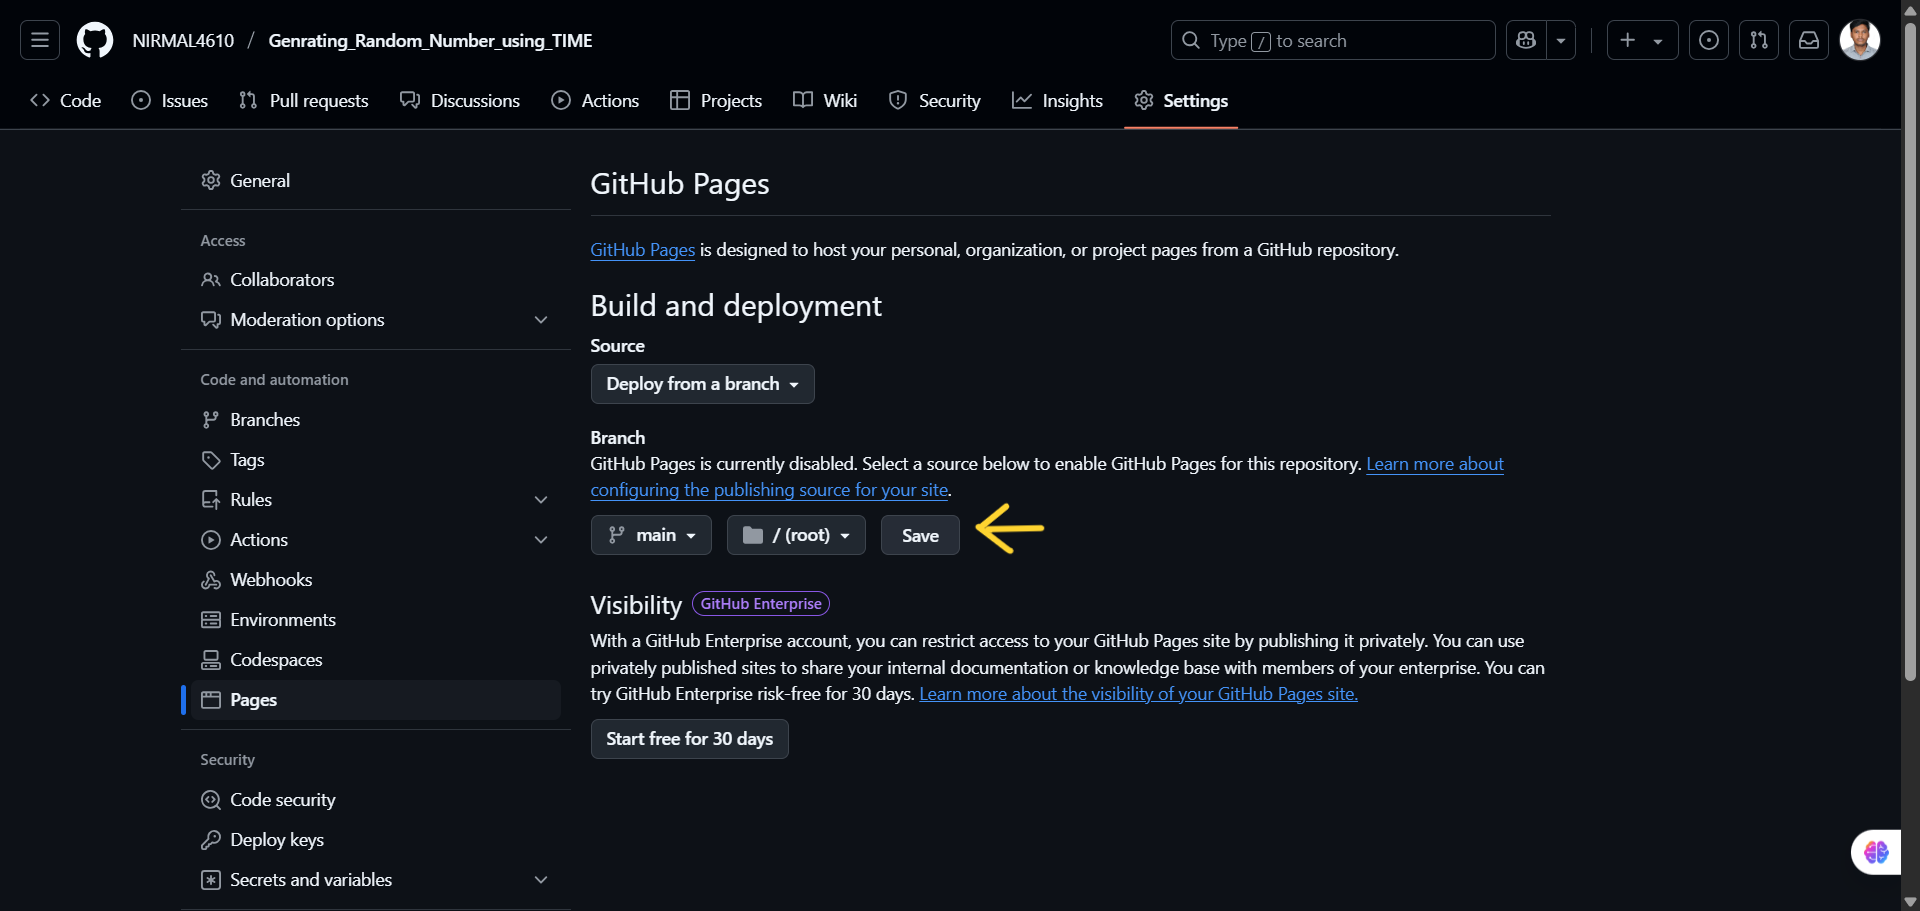This screenshot has width=1920, height=911.
Task: Open the main branch selector
Action: click(651, 535)
